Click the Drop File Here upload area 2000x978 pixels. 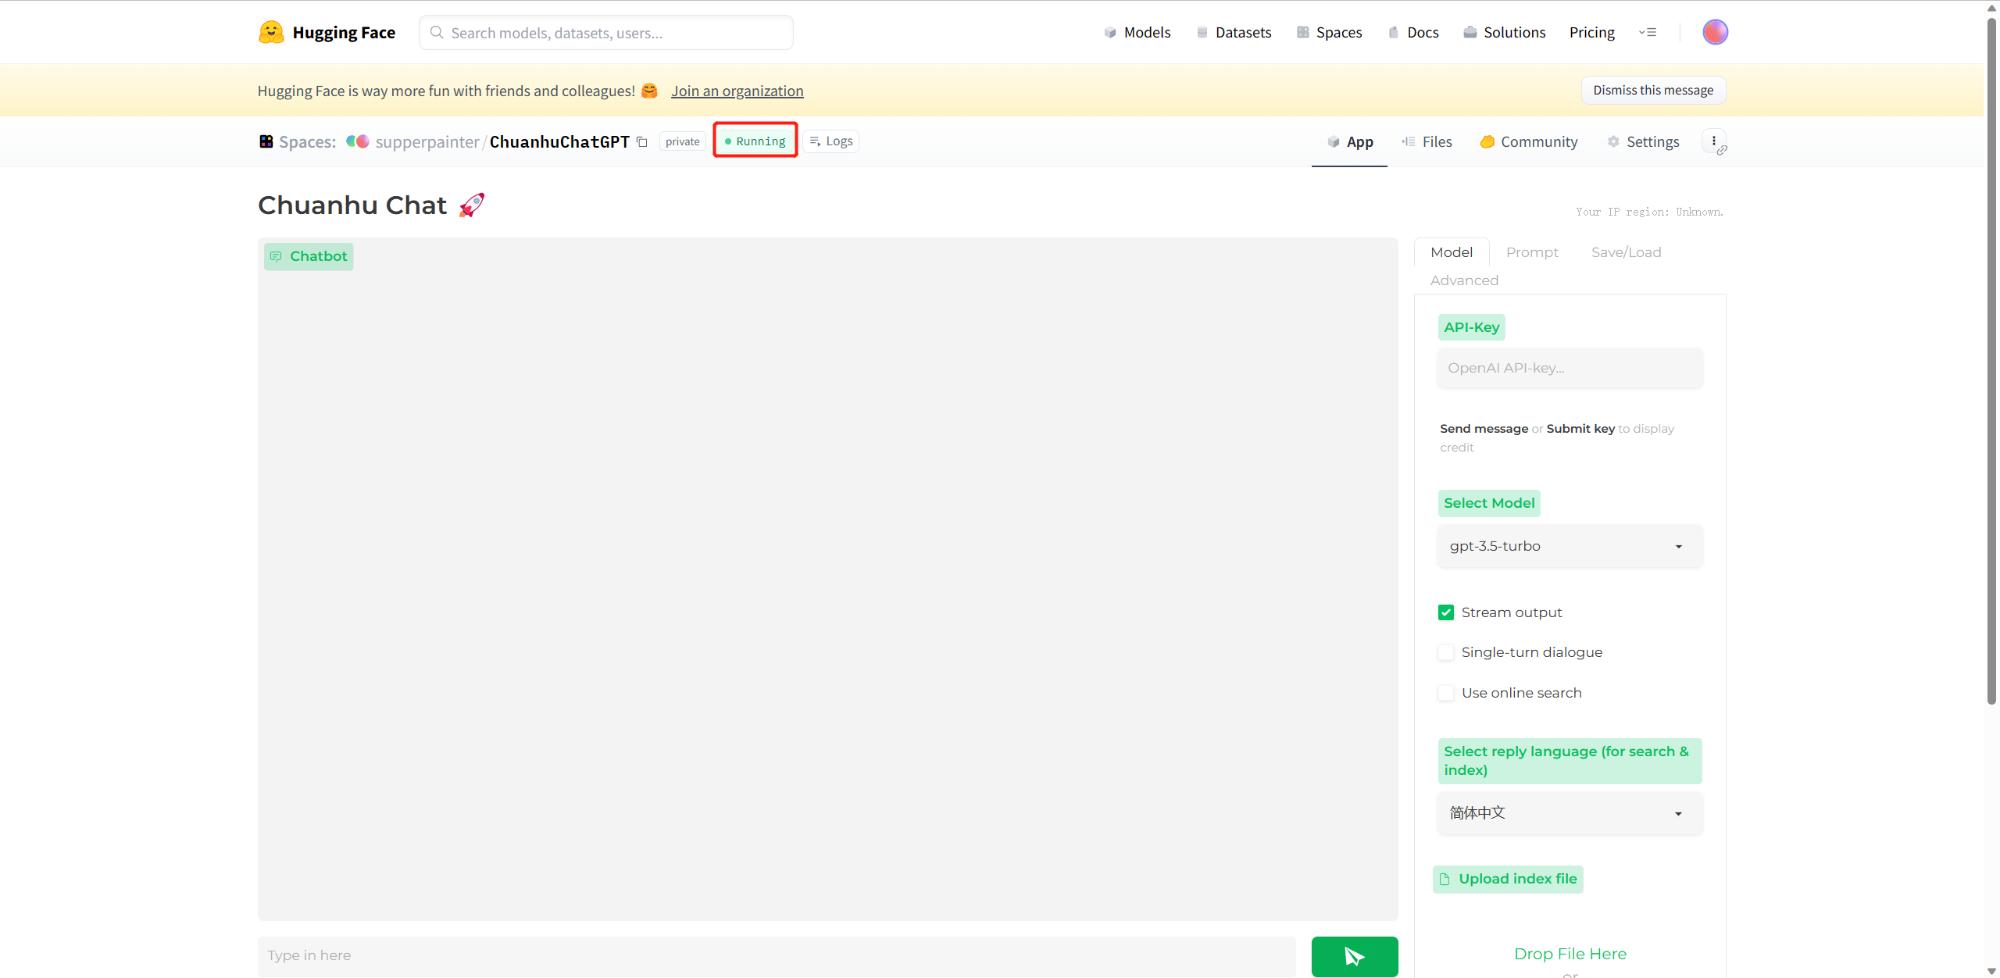pos(1569,954)
